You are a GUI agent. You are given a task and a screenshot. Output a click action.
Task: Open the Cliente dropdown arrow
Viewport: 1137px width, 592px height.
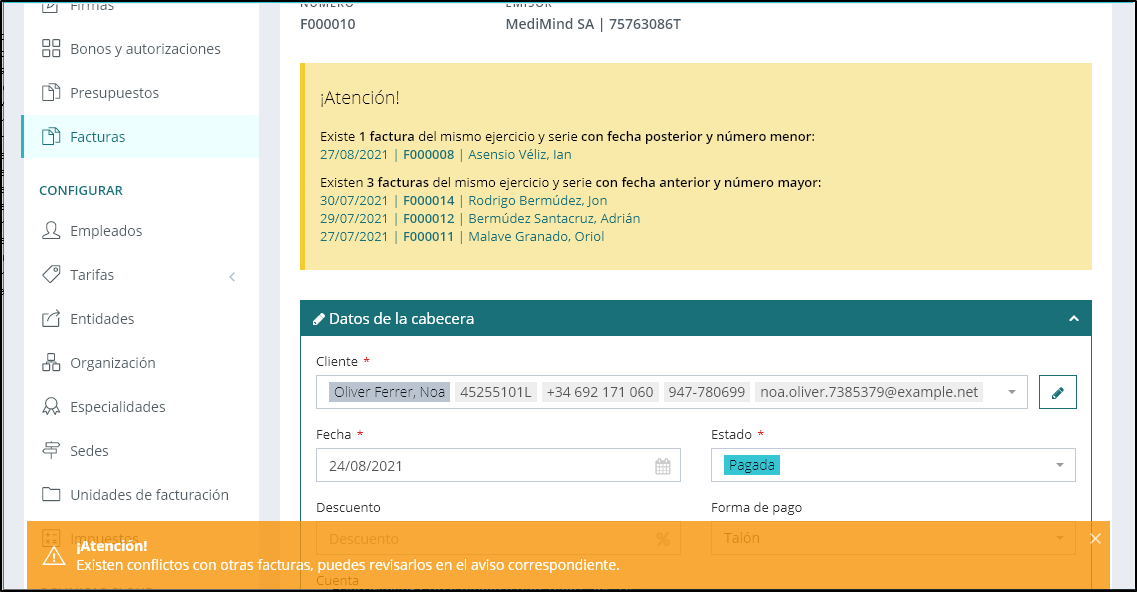[x=1012, y=393]
